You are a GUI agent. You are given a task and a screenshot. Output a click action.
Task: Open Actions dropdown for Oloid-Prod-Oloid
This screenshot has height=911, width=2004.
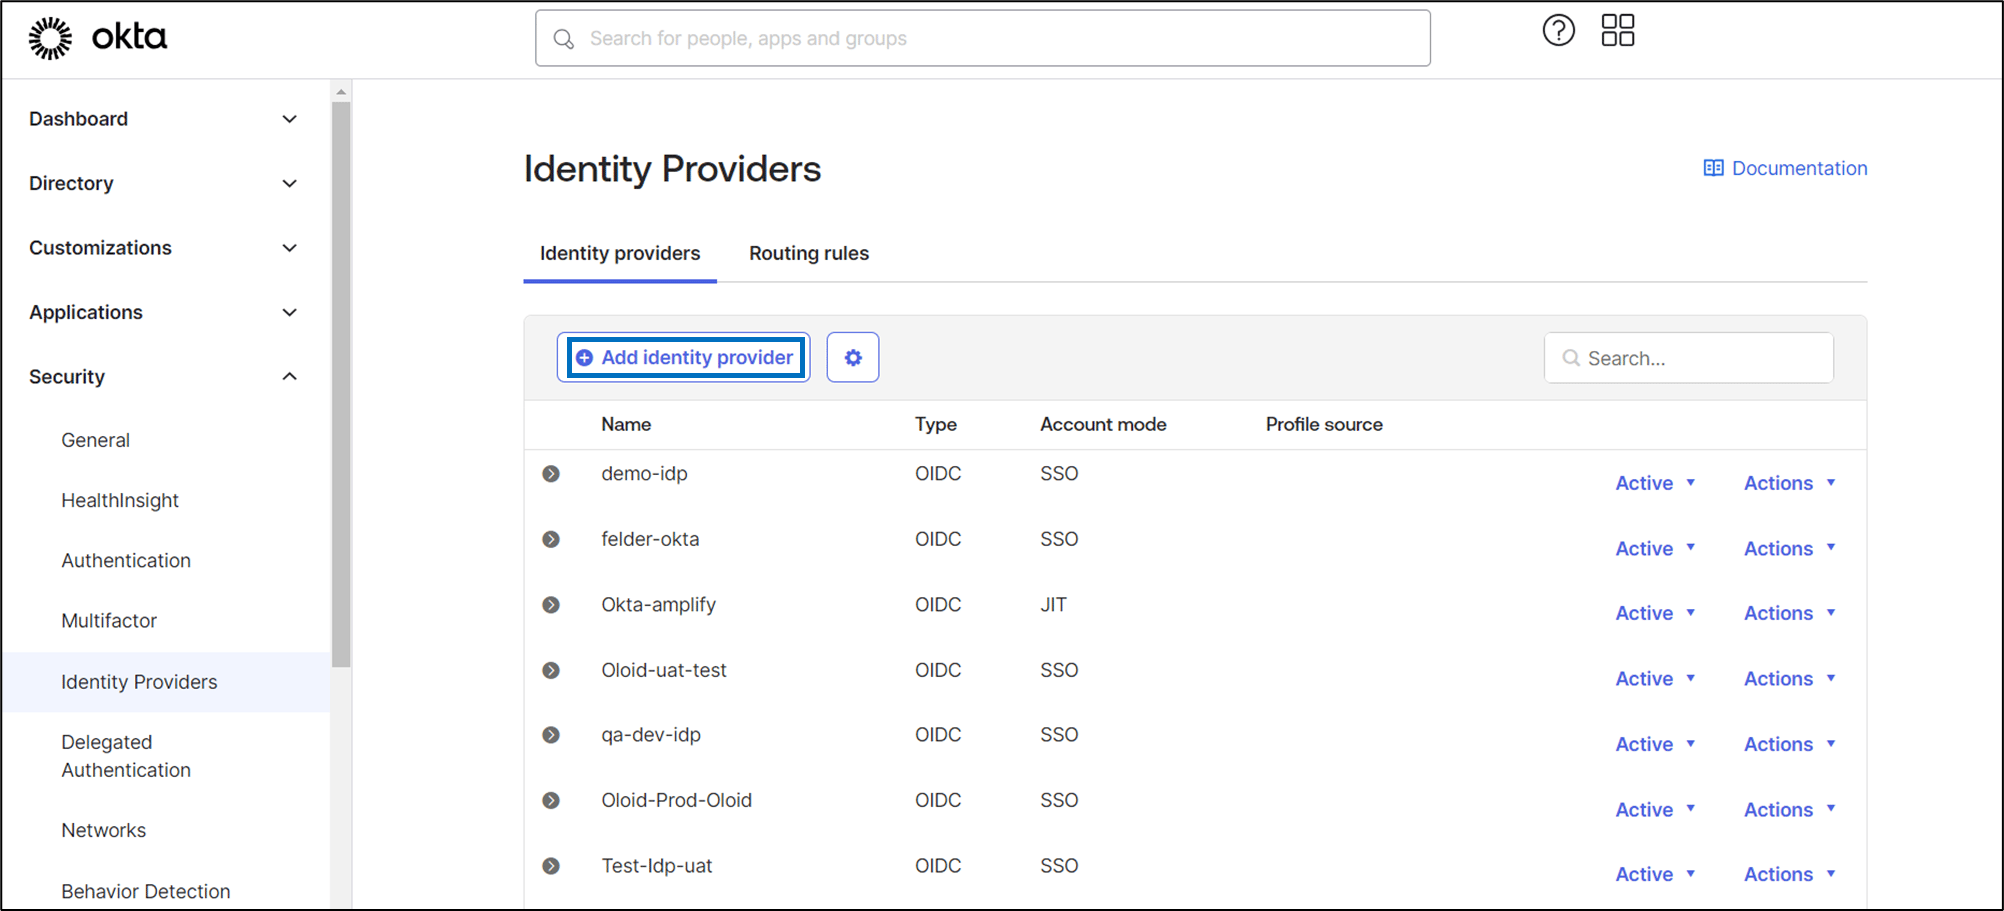[x=1790, y=809]
